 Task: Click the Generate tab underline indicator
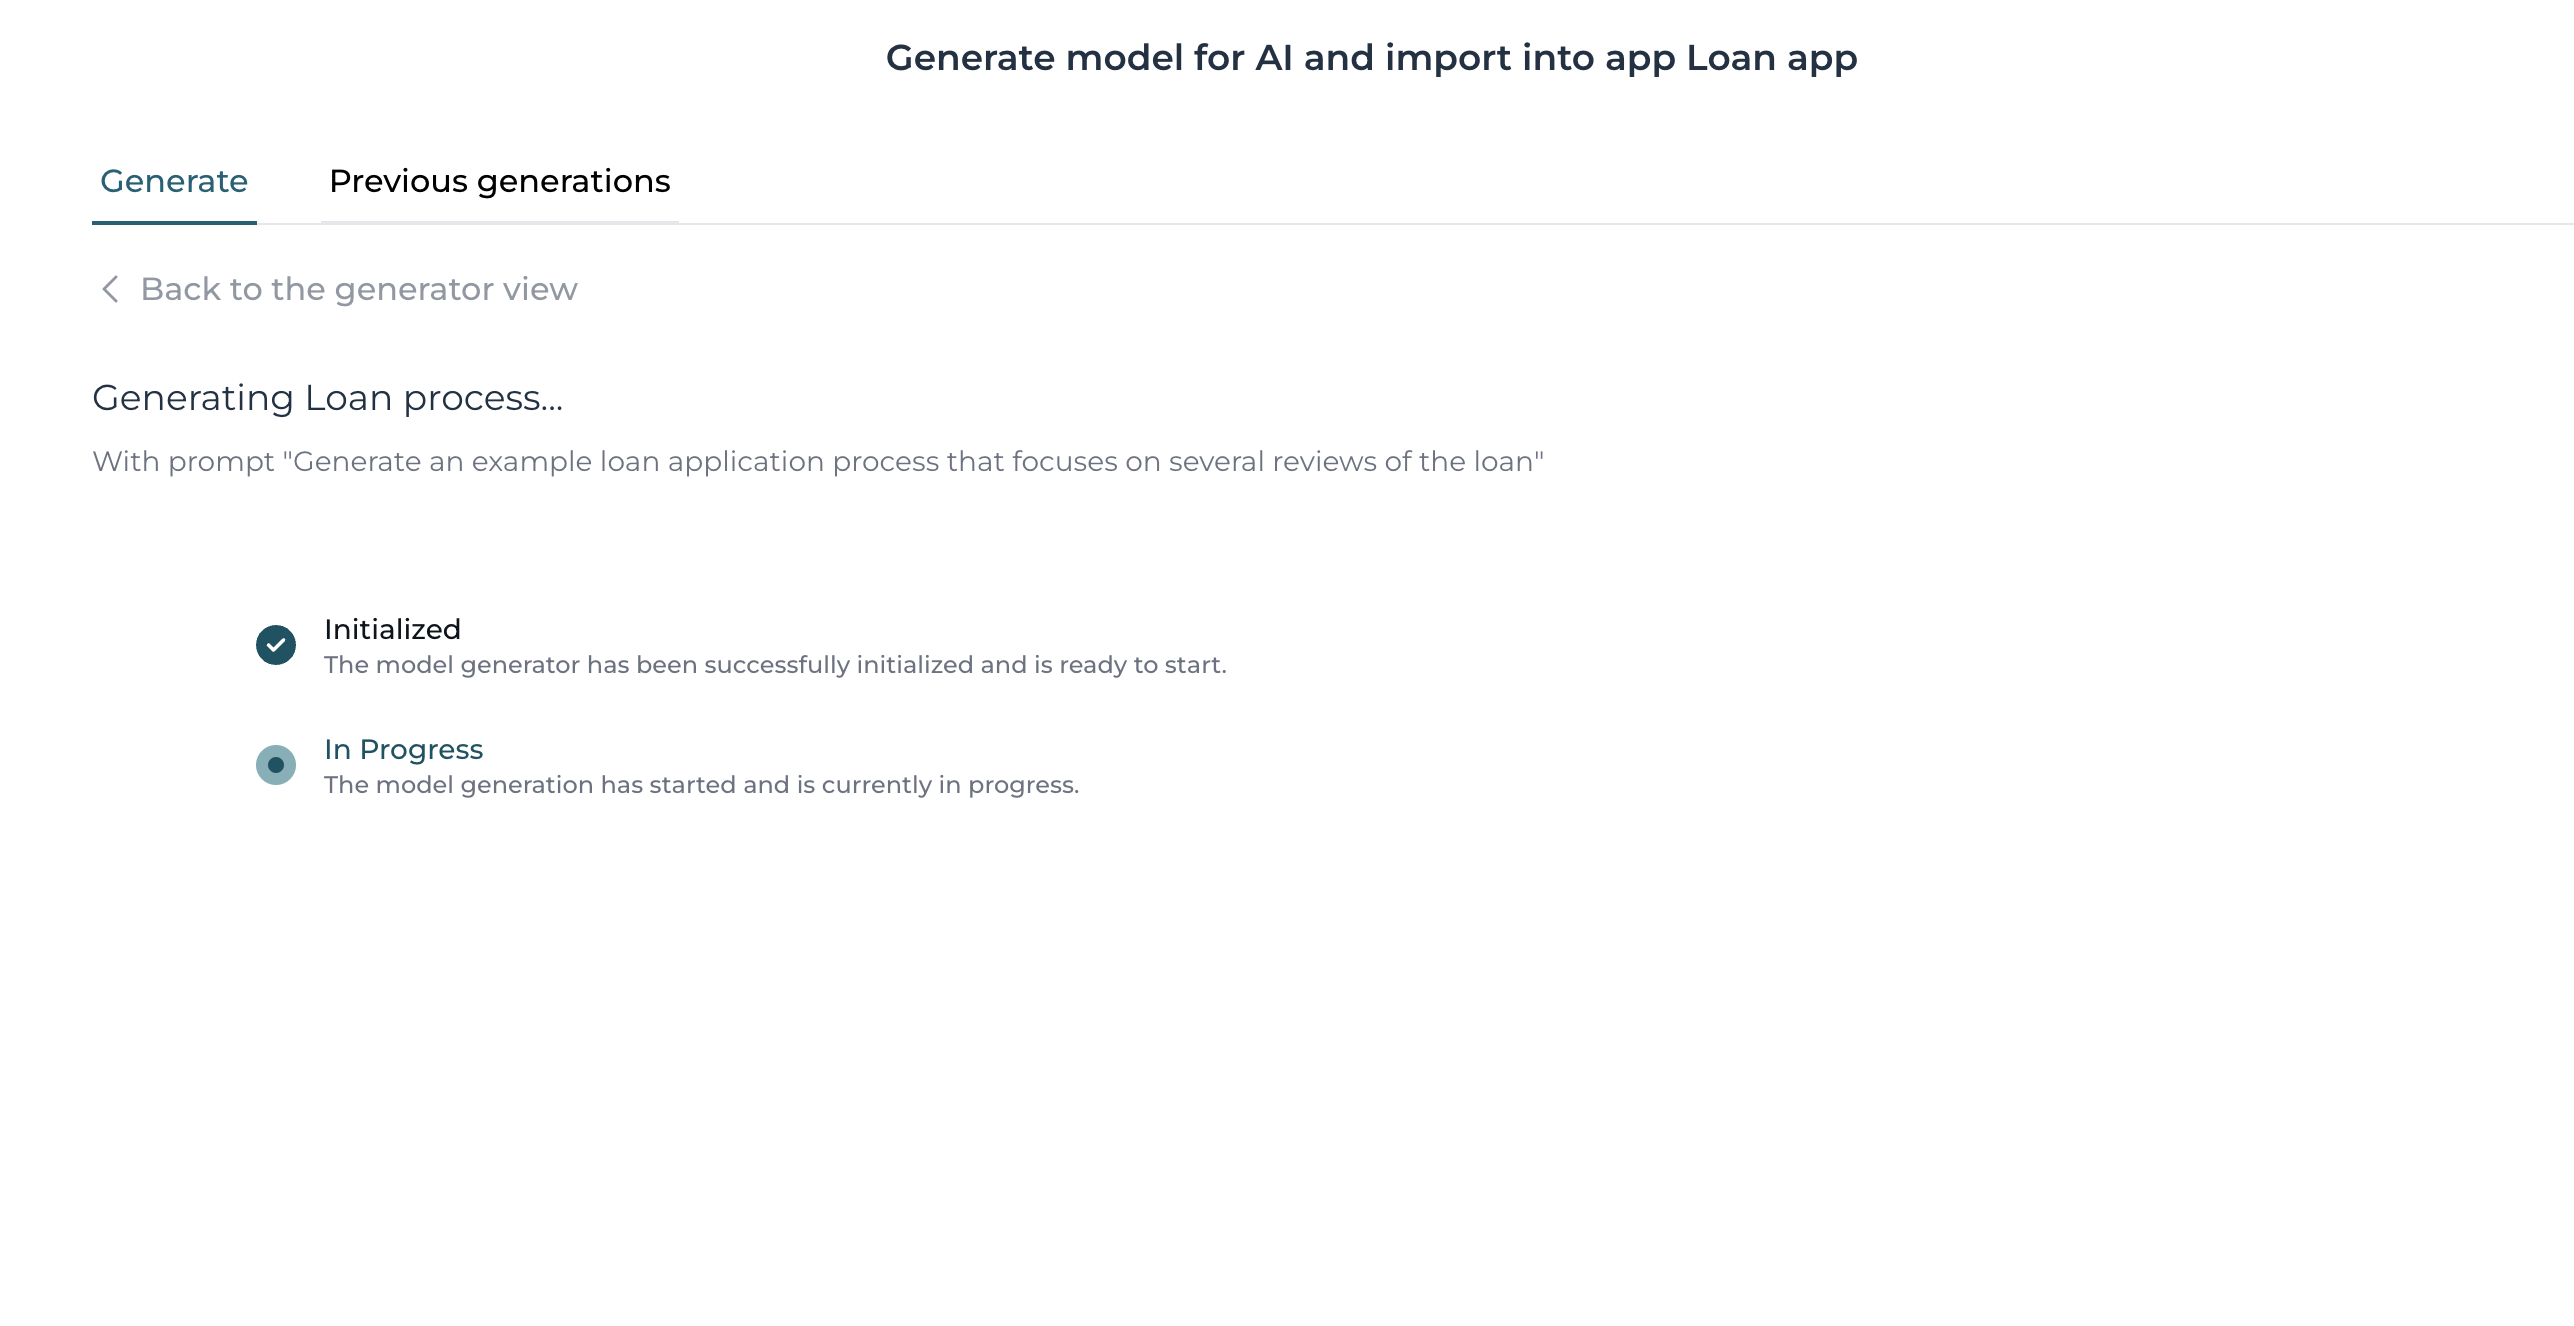(x=174, y=220)
